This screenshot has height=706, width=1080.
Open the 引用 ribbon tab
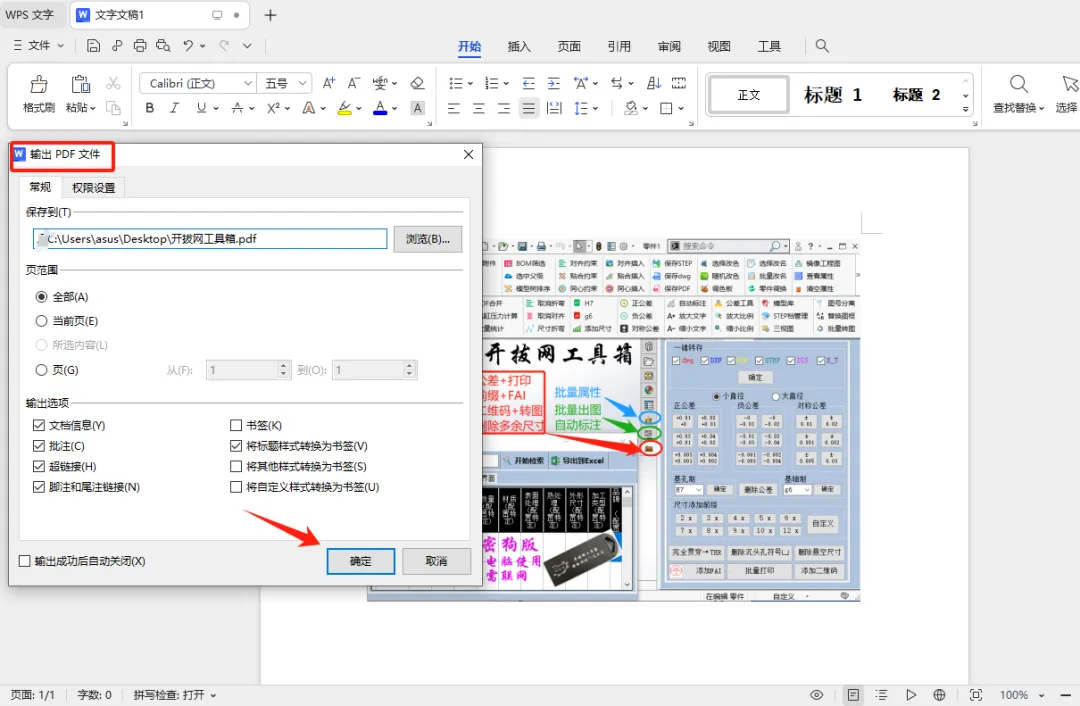point(619,46)
